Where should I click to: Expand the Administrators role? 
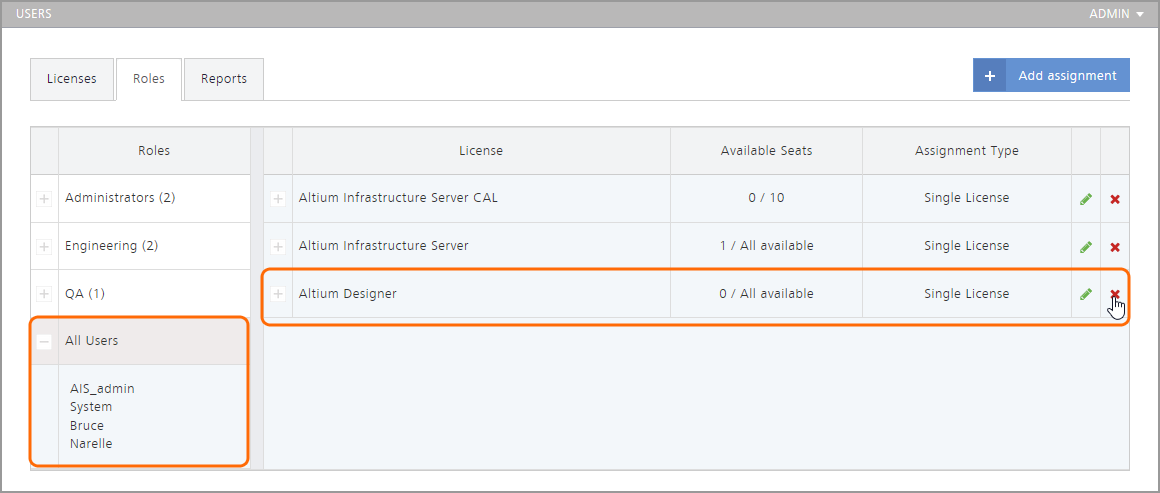44,199
